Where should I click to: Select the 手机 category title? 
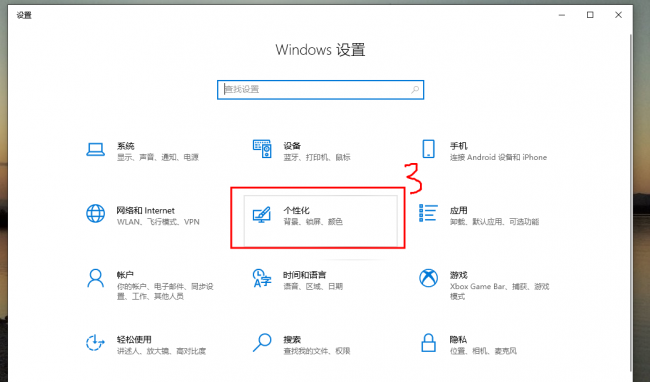click(x=459, y=146)
